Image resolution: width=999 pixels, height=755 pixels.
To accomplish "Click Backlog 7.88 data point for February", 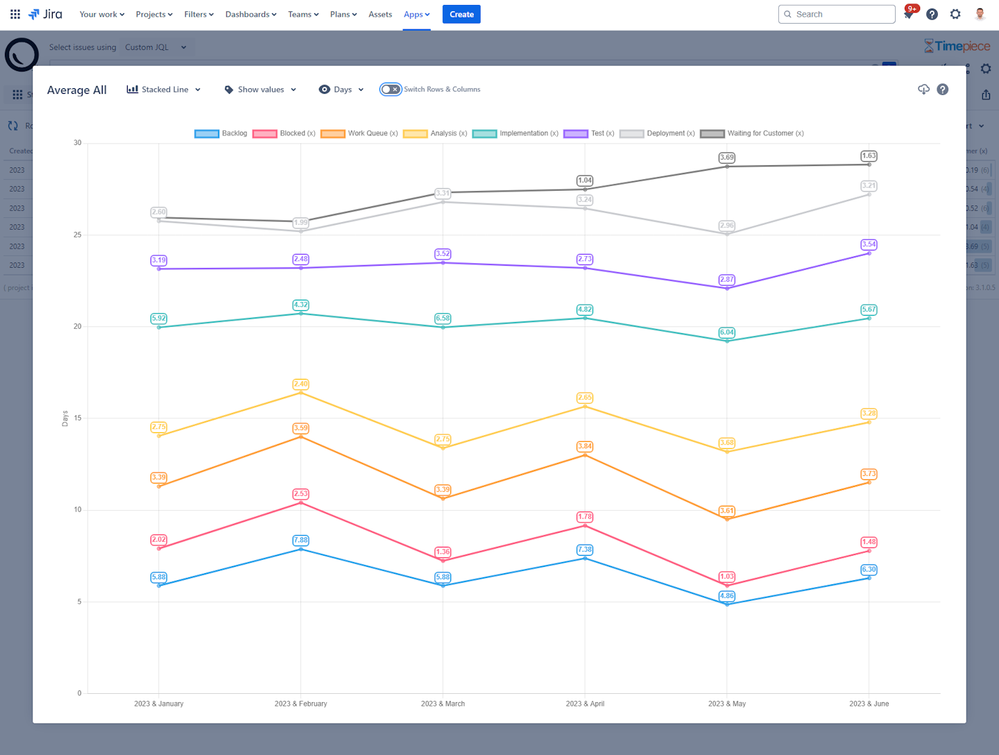I will point(301,549).
